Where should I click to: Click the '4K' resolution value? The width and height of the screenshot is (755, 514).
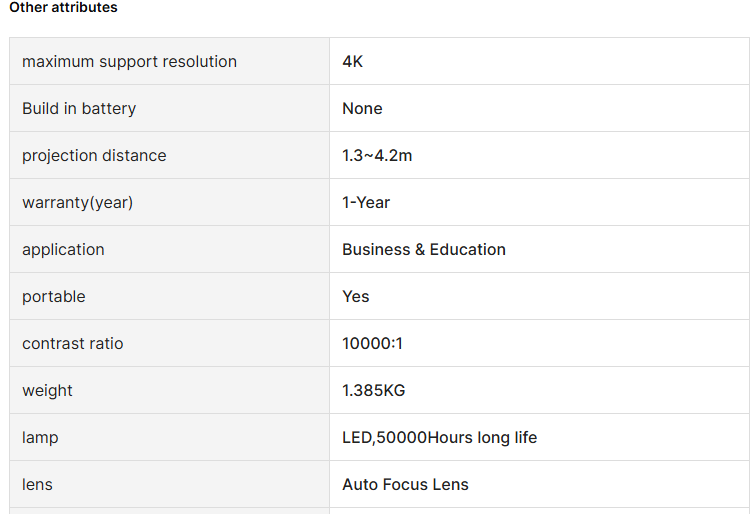[353, 62]
